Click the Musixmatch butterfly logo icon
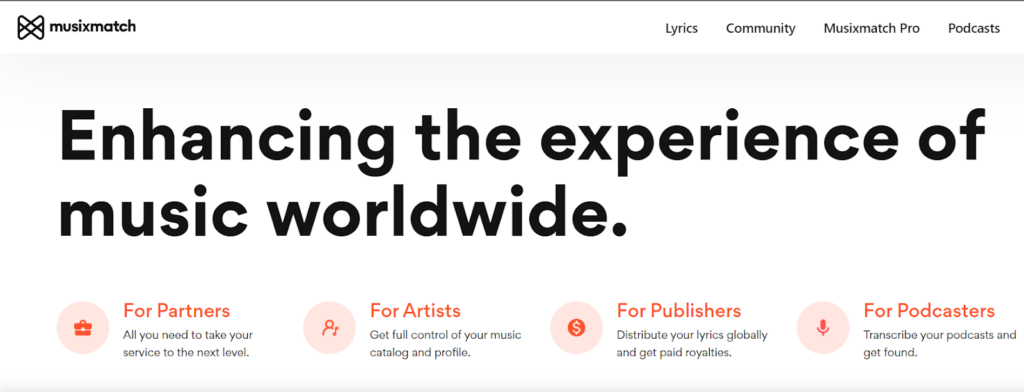The width and height of the screenshot is (1024, 392). (x=31, y=27)
